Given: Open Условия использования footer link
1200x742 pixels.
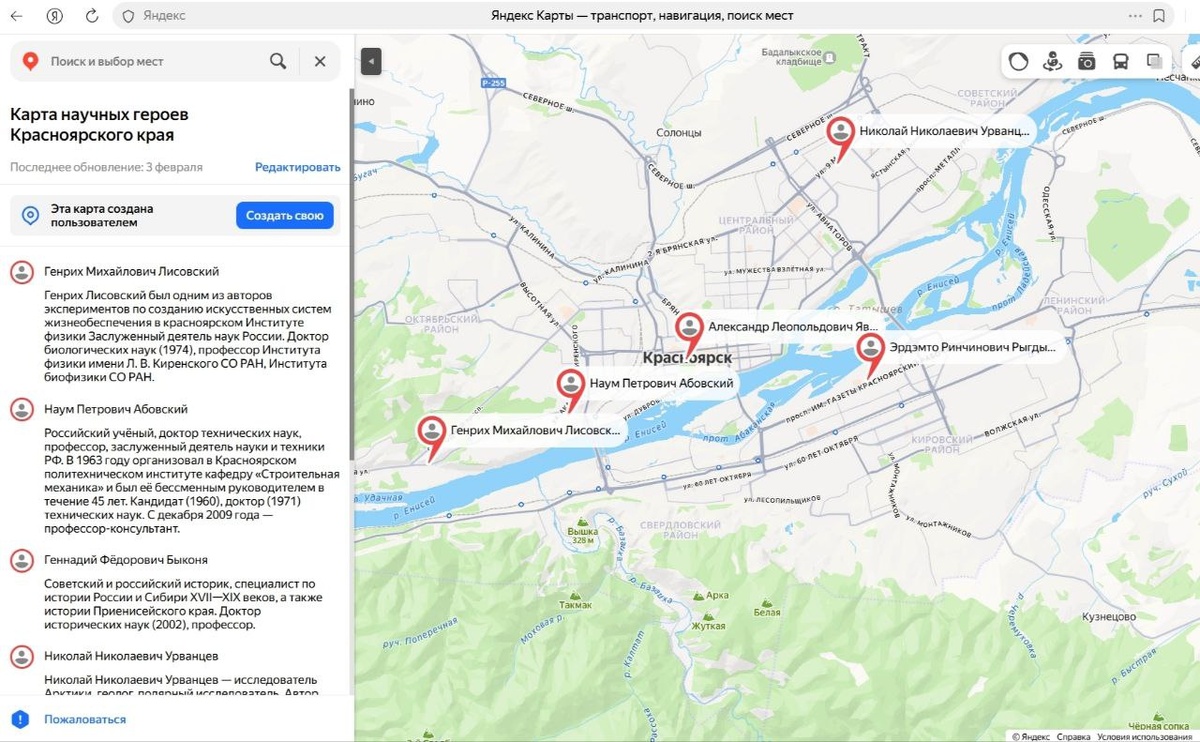Looking at the screenshot, I should pyautogui.click(x=1144, y=737).
